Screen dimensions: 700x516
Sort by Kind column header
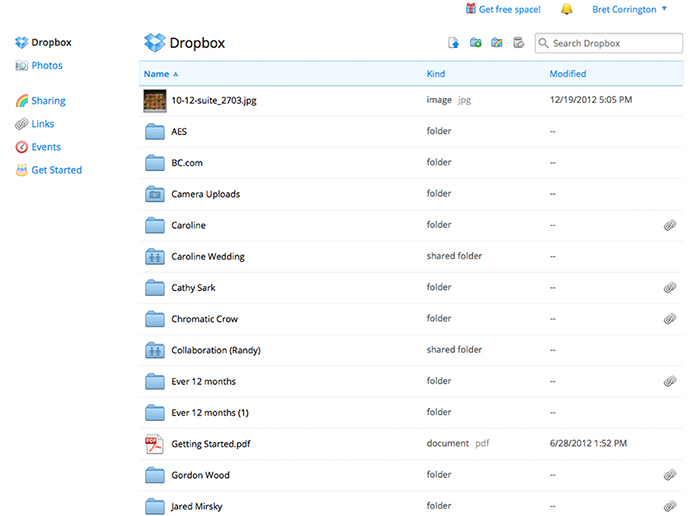tap(436, 74)
